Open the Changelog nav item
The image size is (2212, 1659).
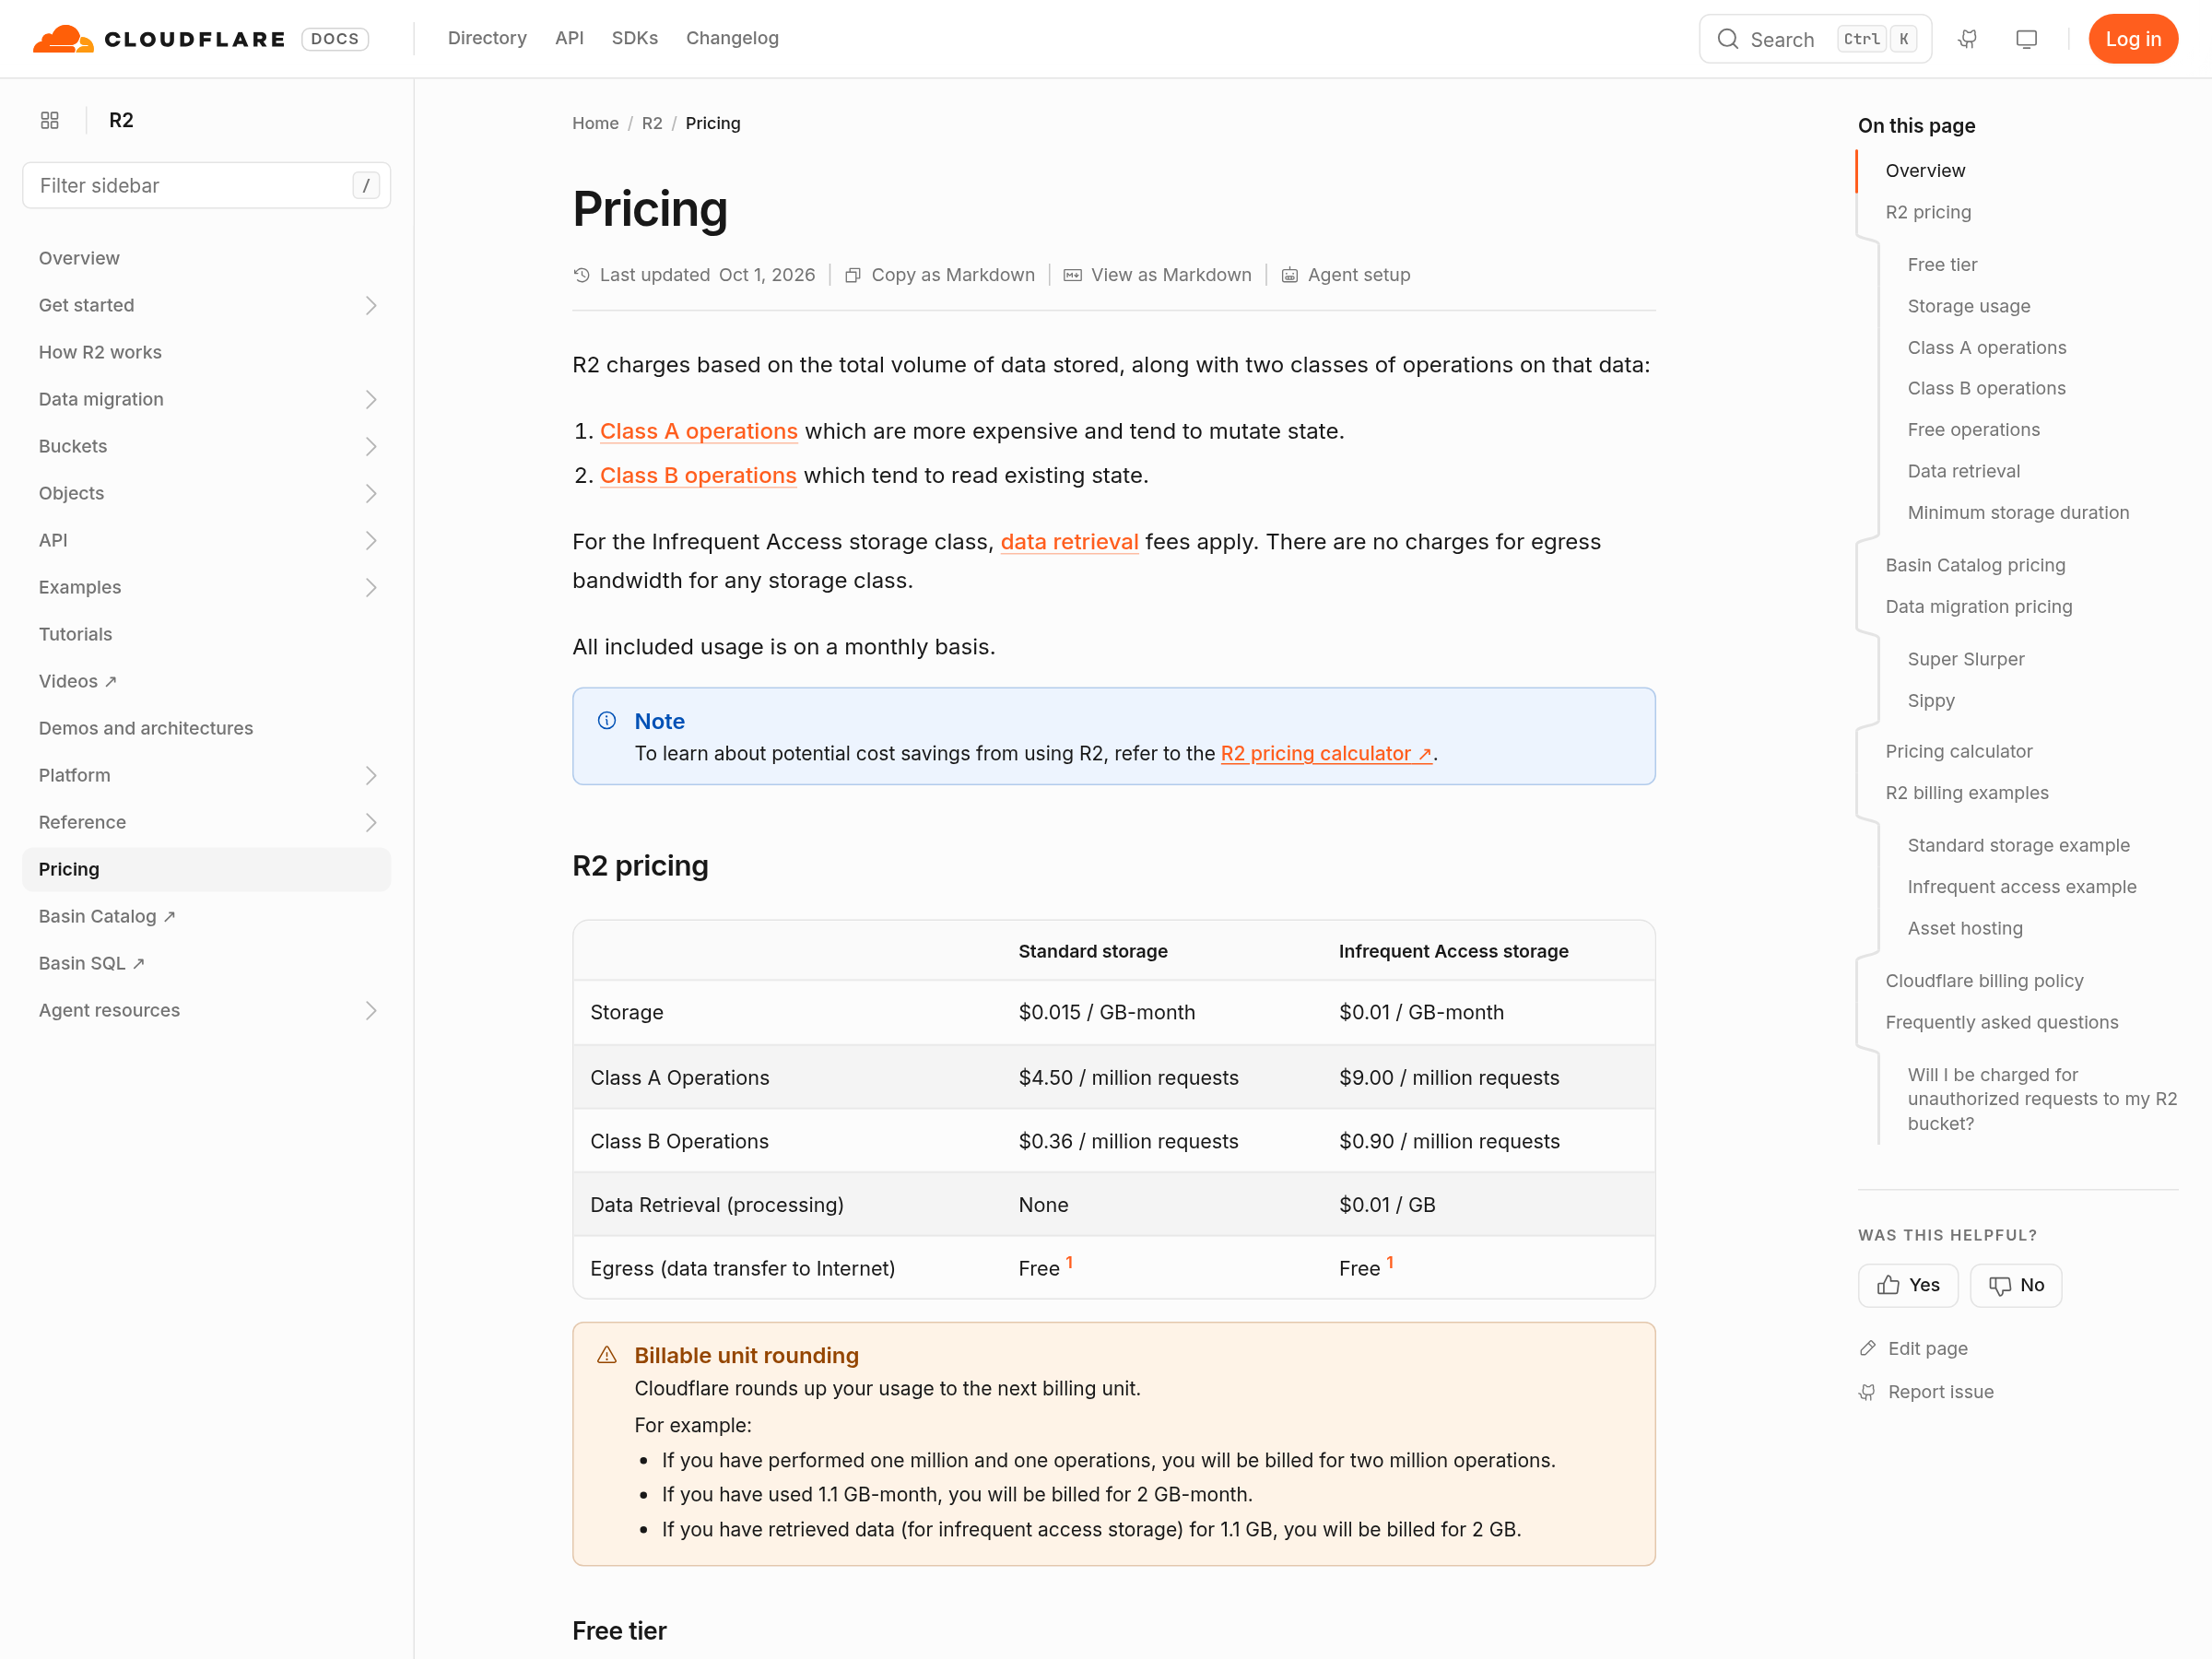732,38
